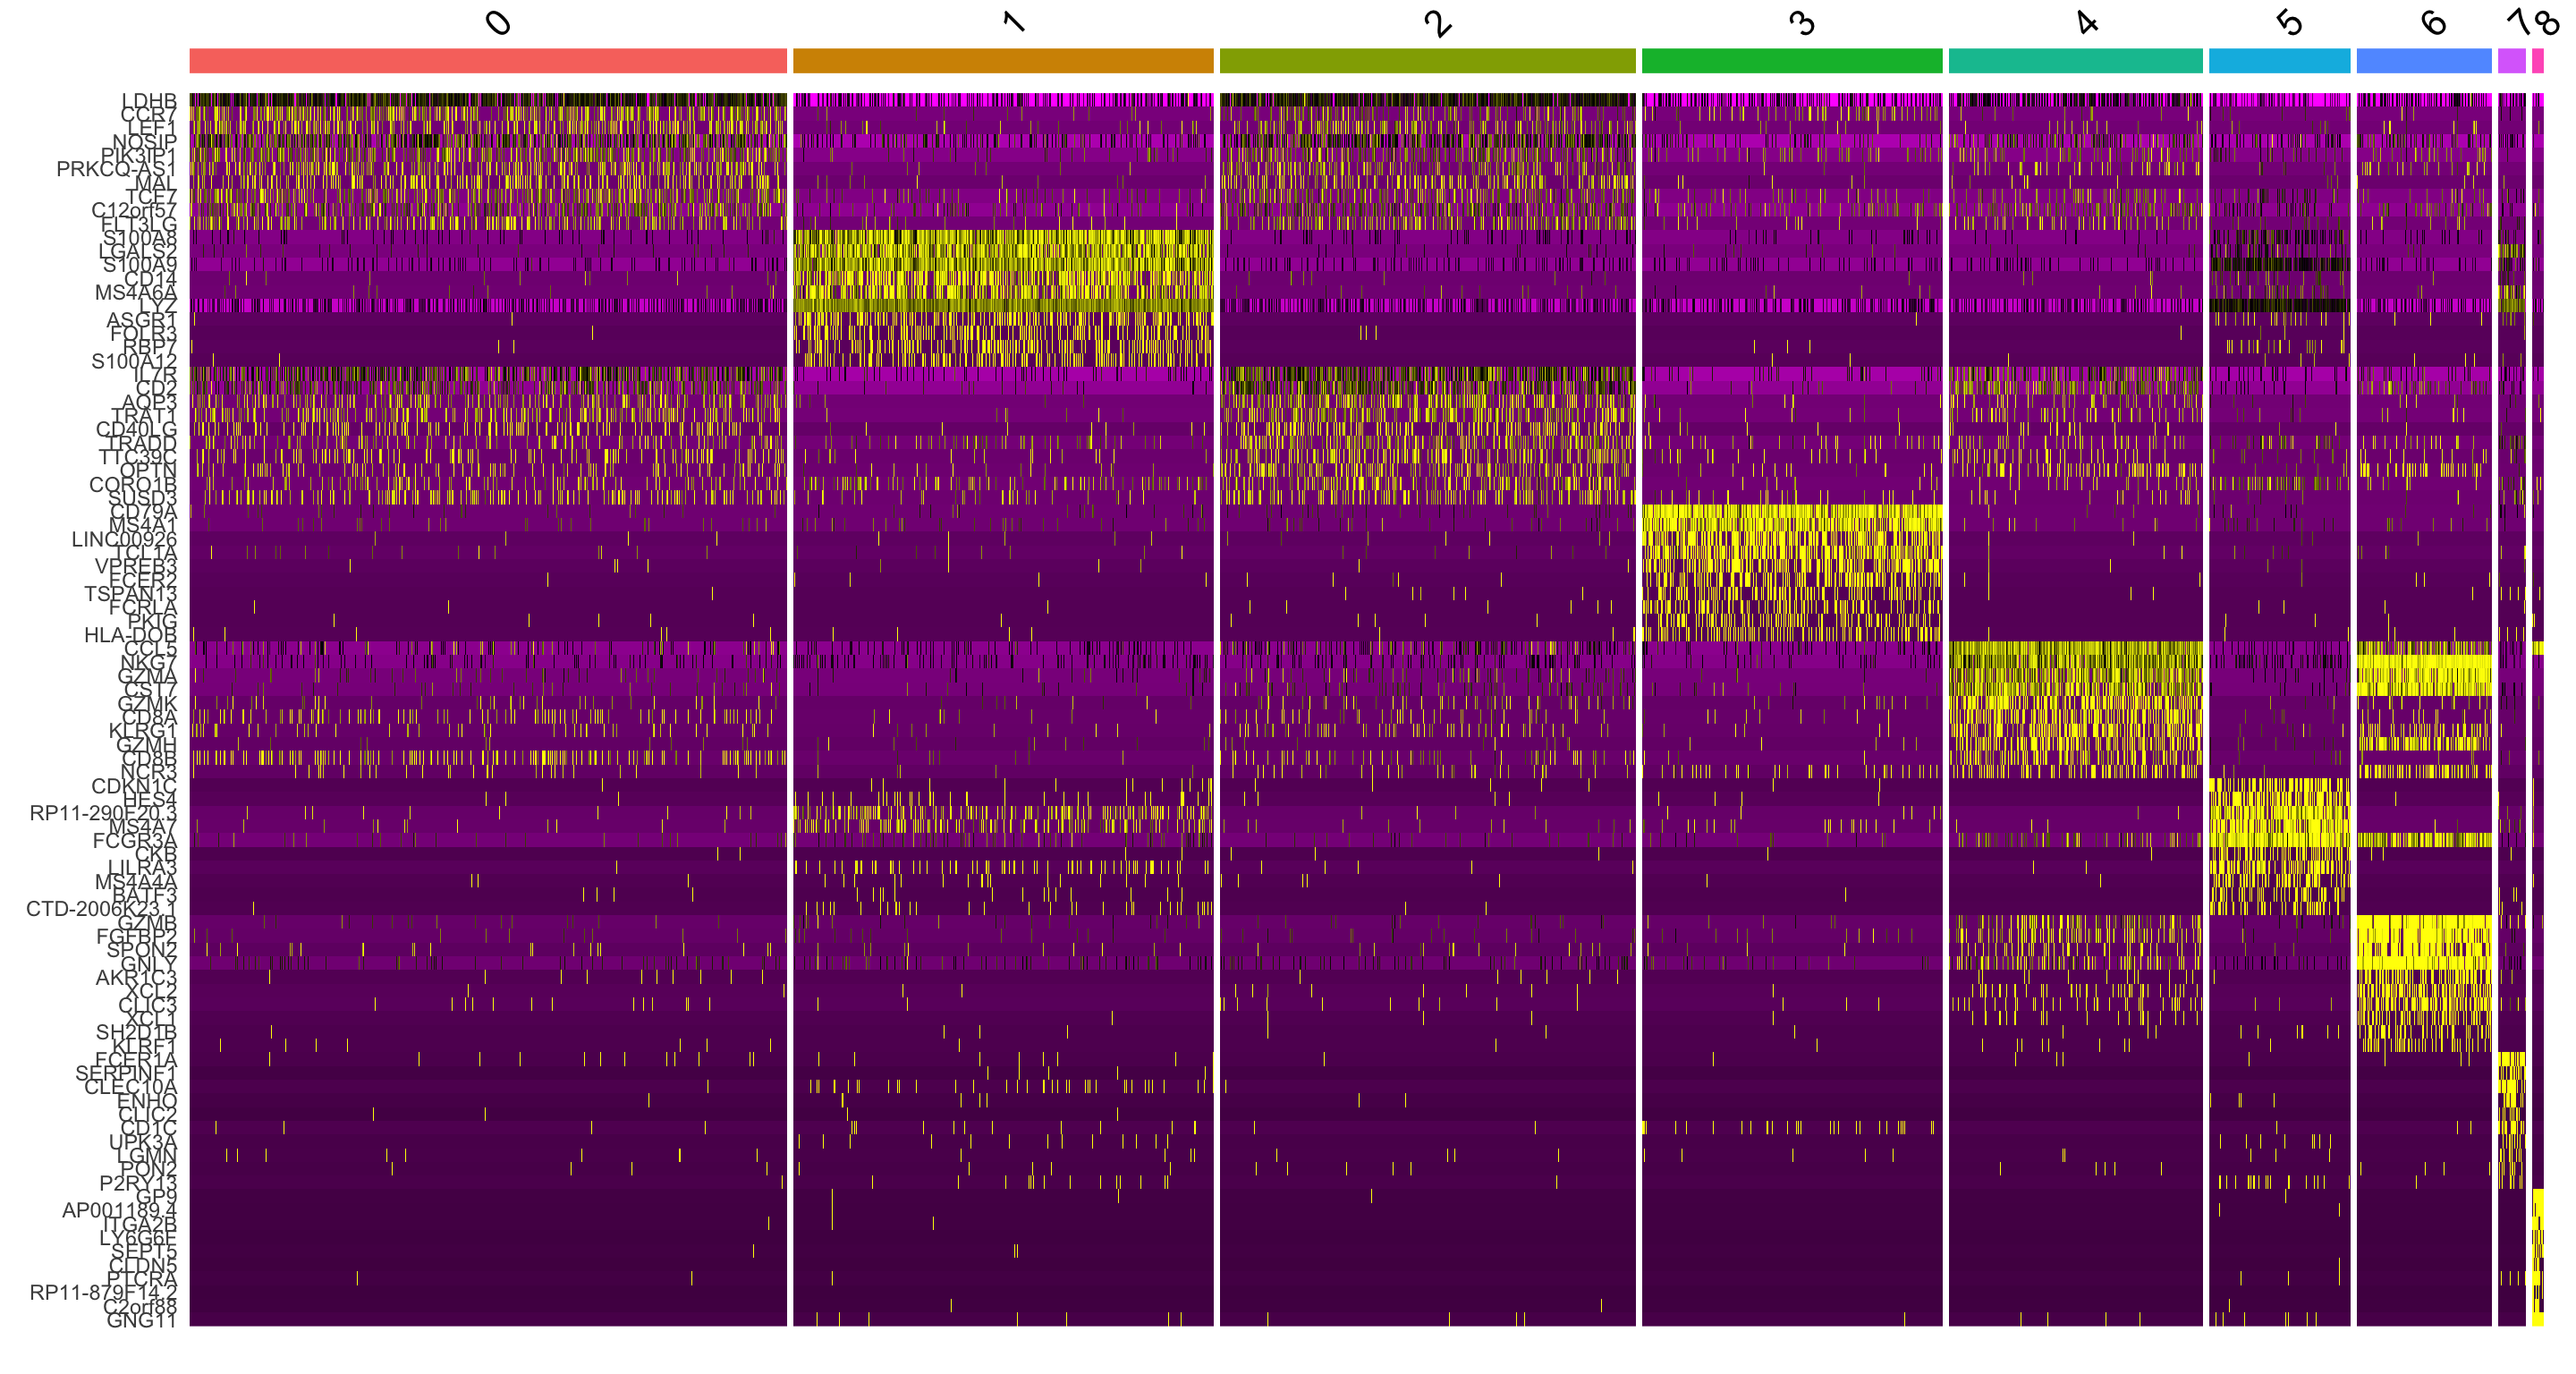The height and width of the screenshot is (1374, 2576).
Task: Select the olive cluster 2 color bar
Action: [1427, 61]
